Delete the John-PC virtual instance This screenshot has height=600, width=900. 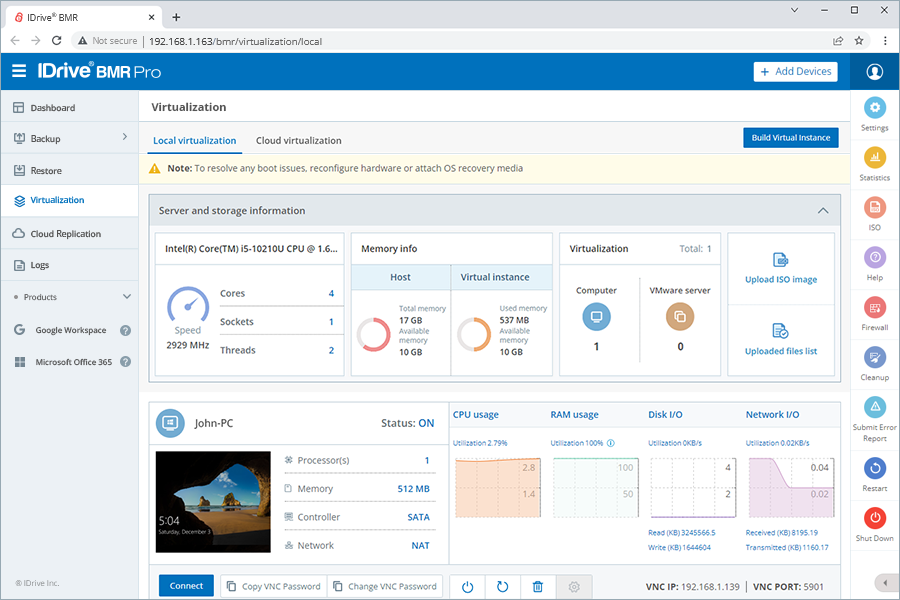(538, 586)
